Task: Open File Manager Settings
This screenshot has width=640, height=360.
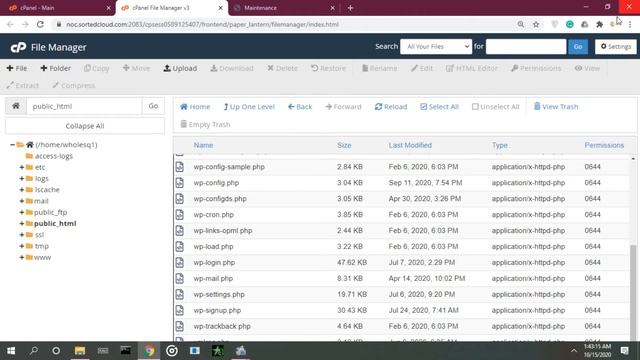Action: click(x=616, y=47)
